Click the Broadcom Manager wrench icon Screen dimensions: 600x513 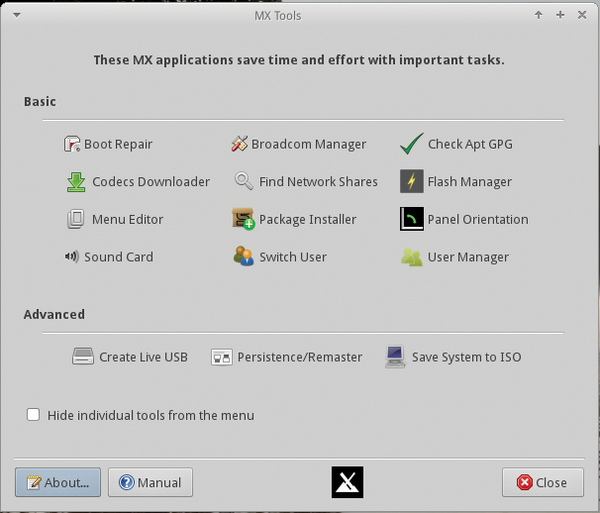coord(240,144)
